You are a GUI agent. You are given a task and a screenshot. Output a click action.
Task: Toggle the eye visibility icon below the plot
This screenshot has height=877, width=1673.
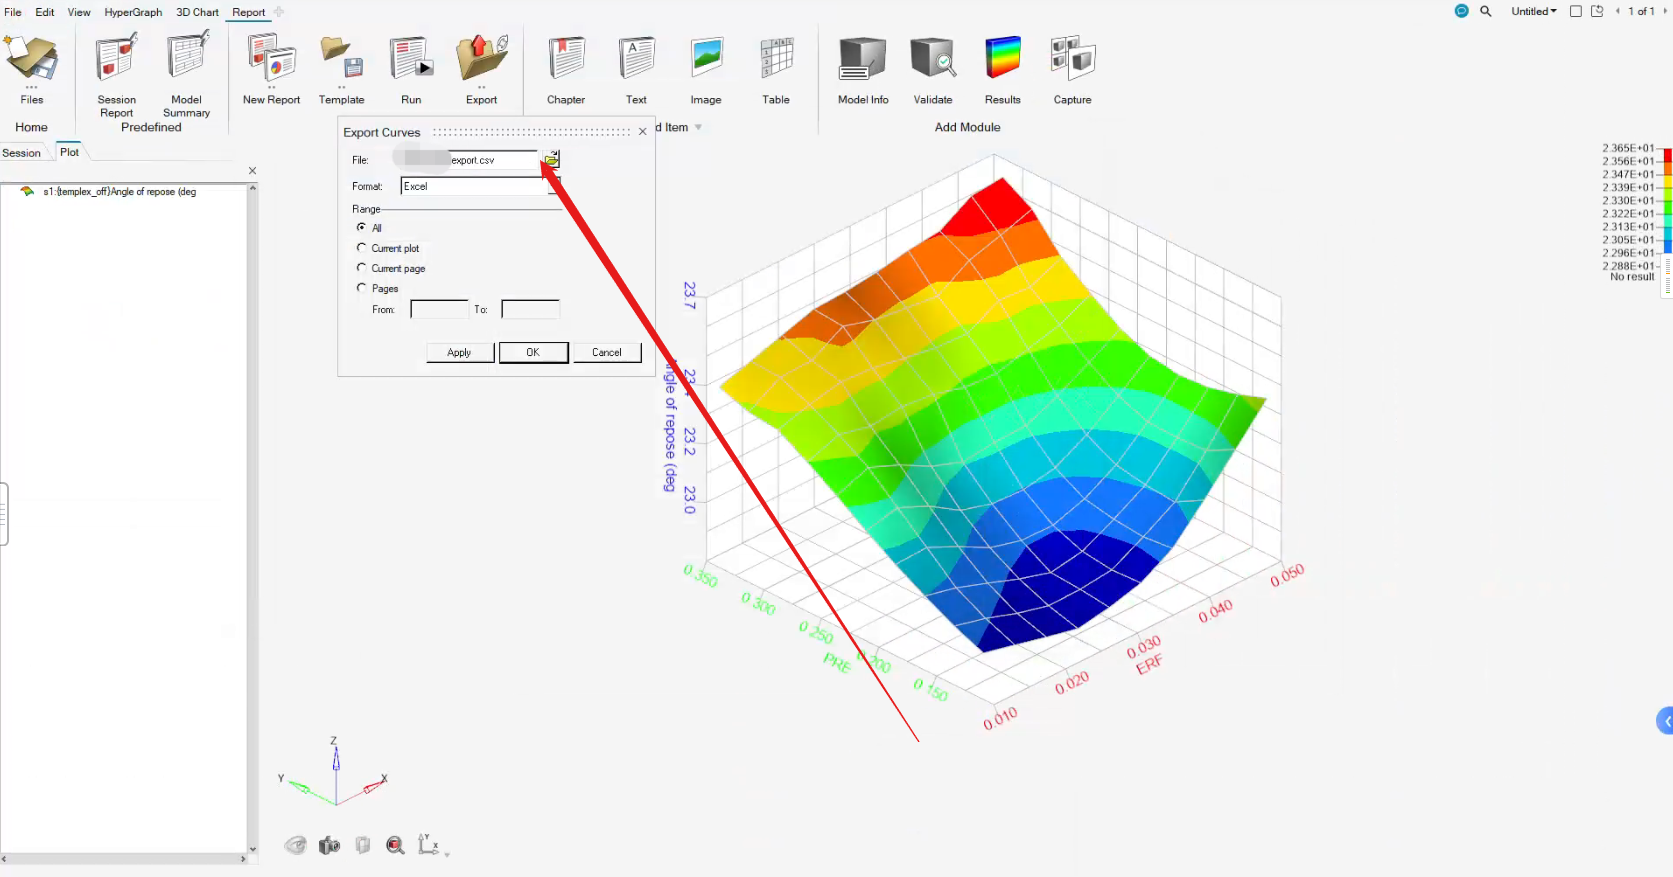pos(295,846)
